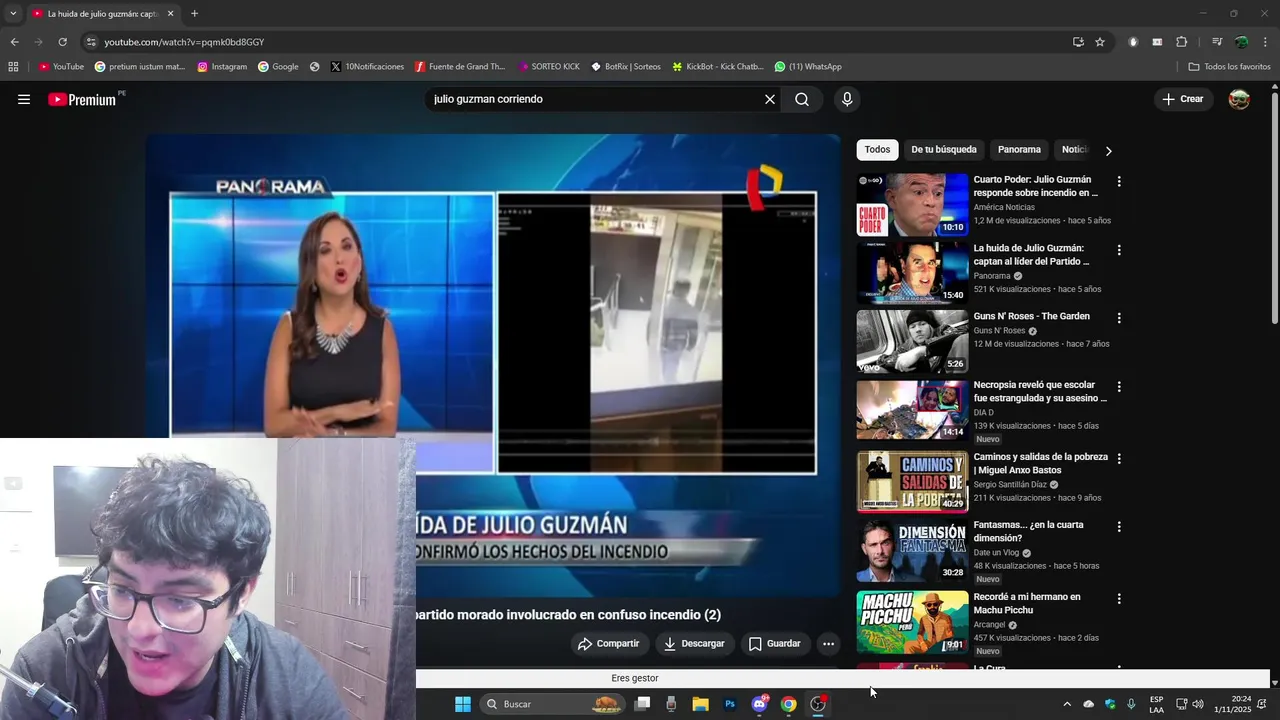Open the YouTube account avatar menu
Screen dimensions: 1280x720
click(x=1239, y=99)
